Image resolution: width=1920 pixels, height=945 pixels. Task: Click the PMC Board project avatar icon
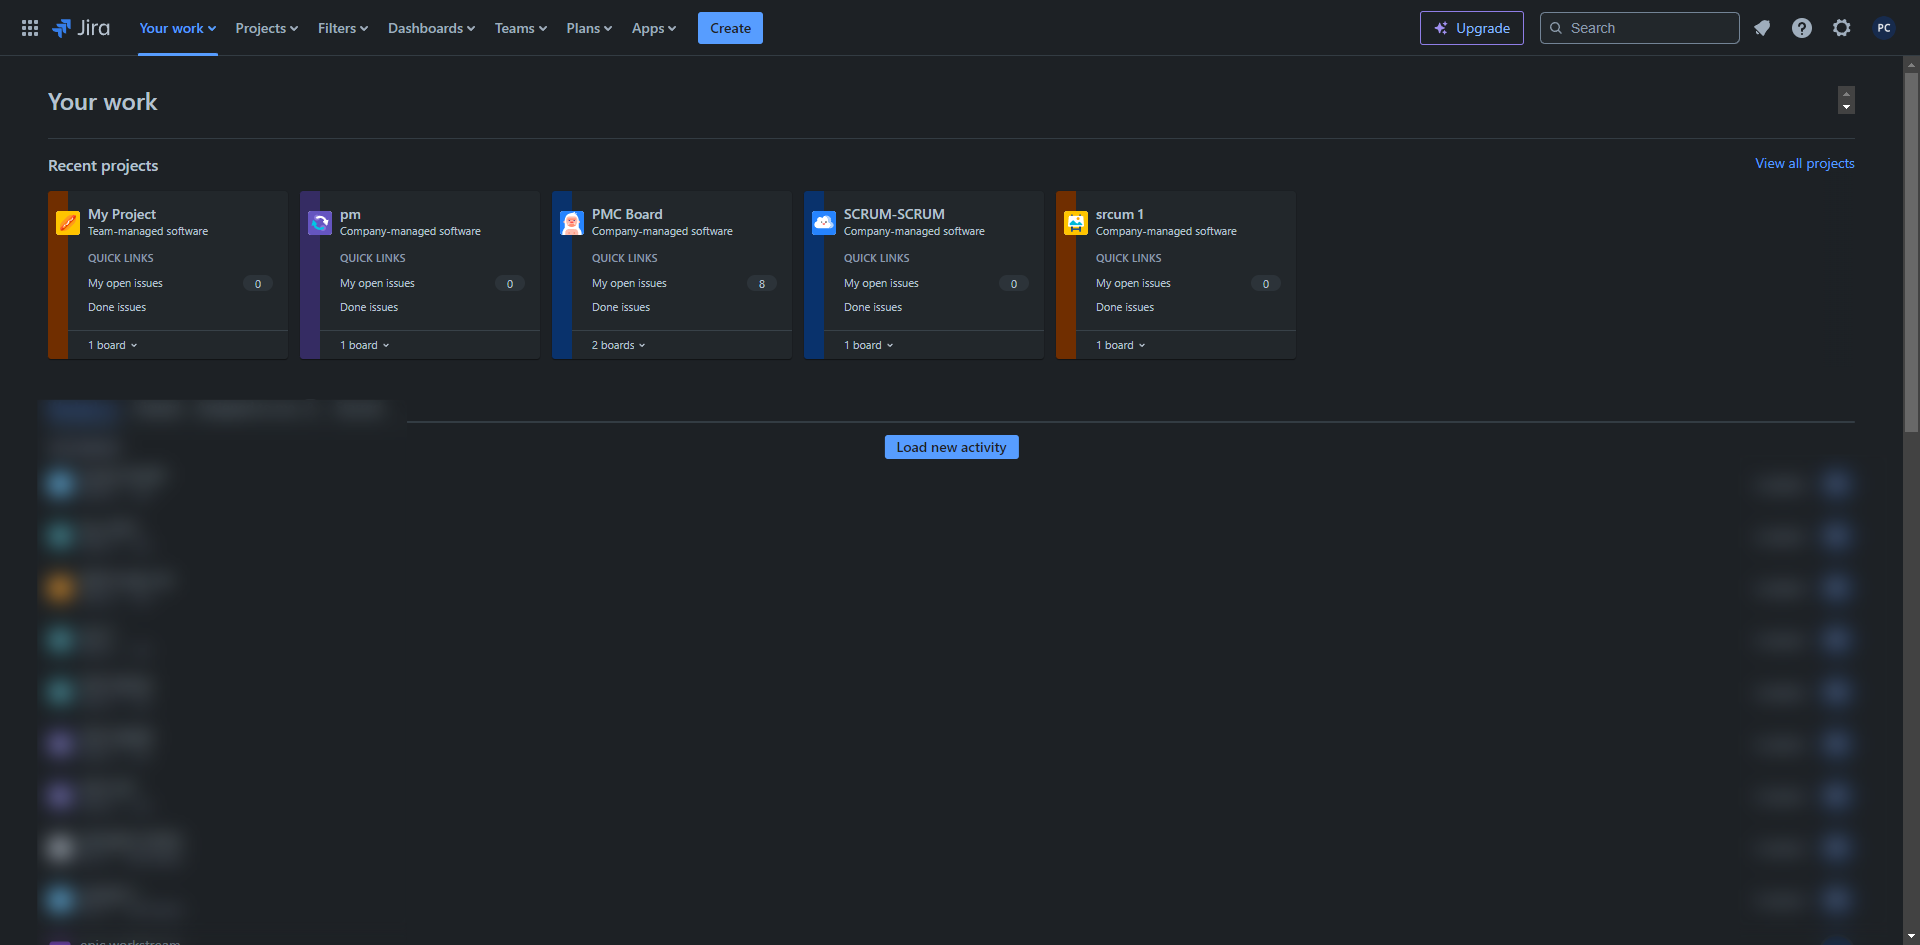[572, 222]
